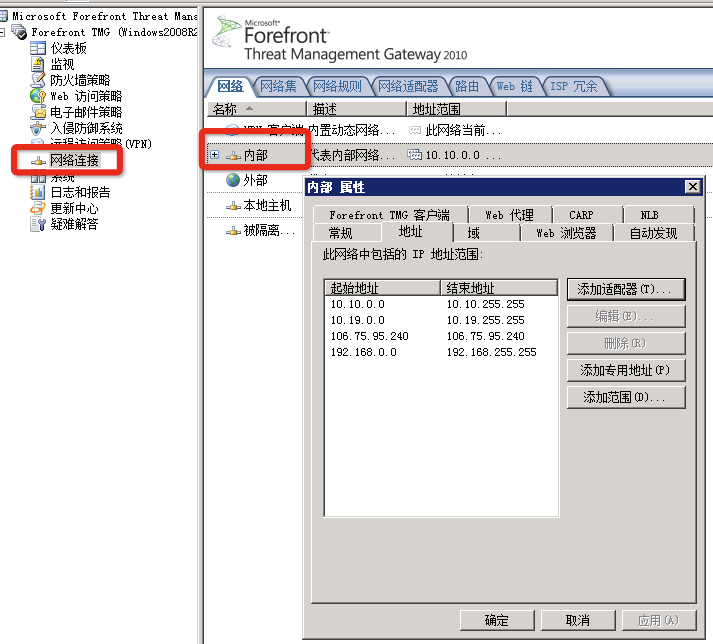Viewport: 713px width, 644px height.
Task: Select 日志和报告 in the tree
Action: click(x=80, y=192)
